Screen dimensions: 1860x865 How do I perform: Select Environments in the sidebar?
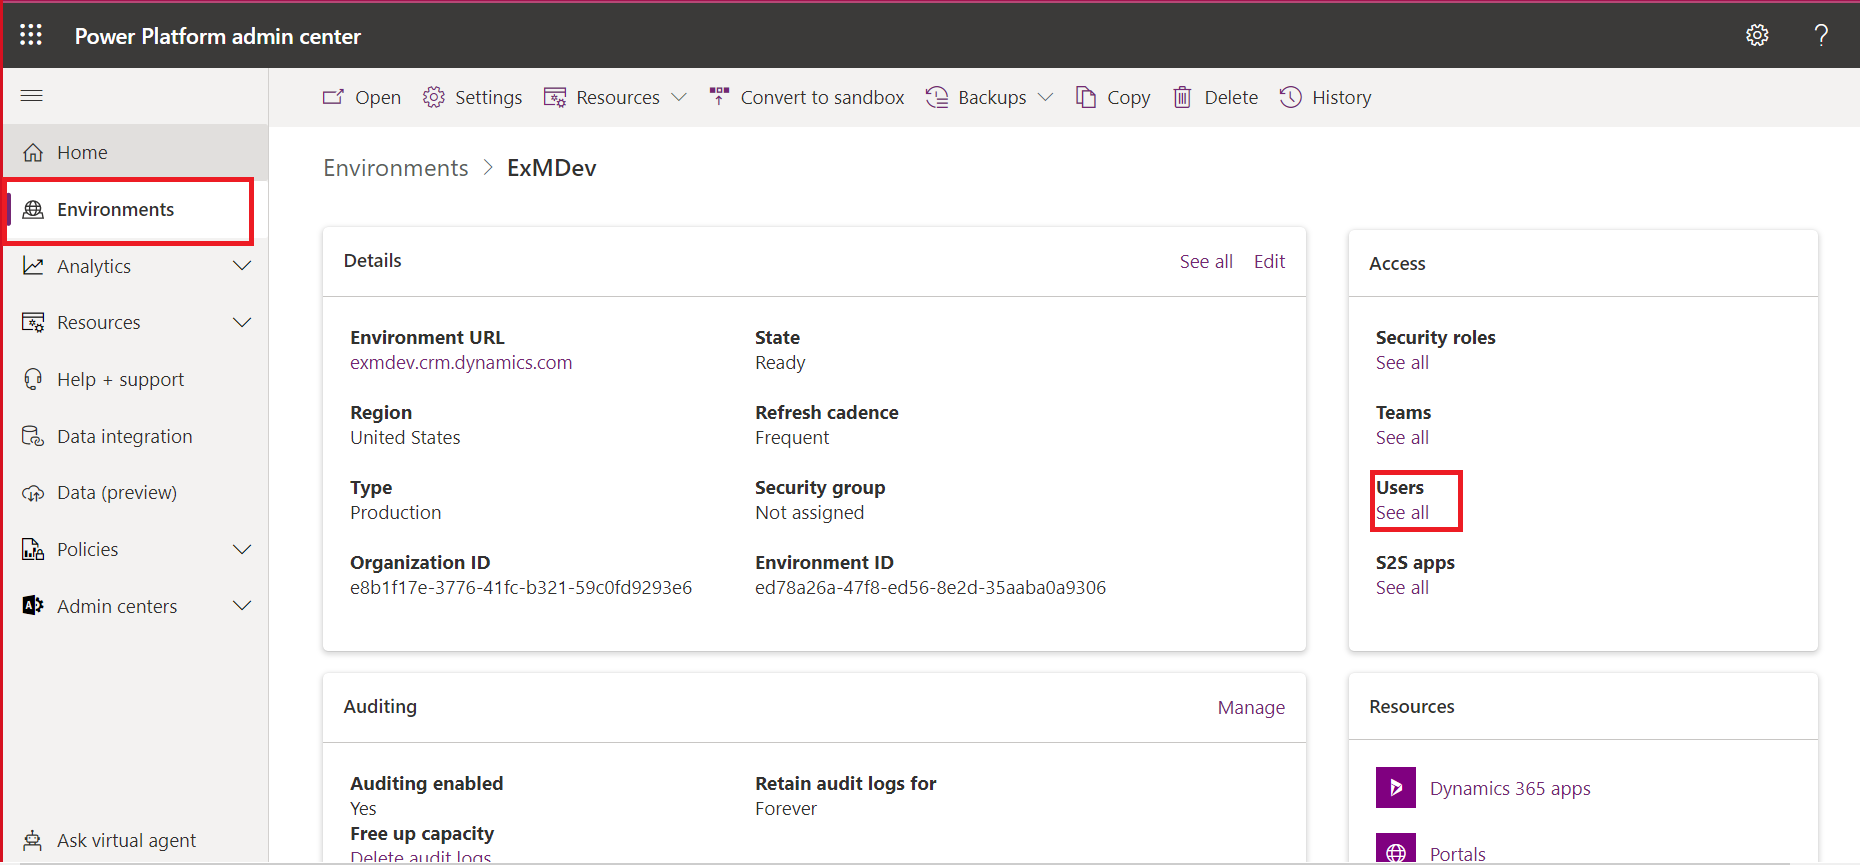pyautogui.click(x=136, y=209)
